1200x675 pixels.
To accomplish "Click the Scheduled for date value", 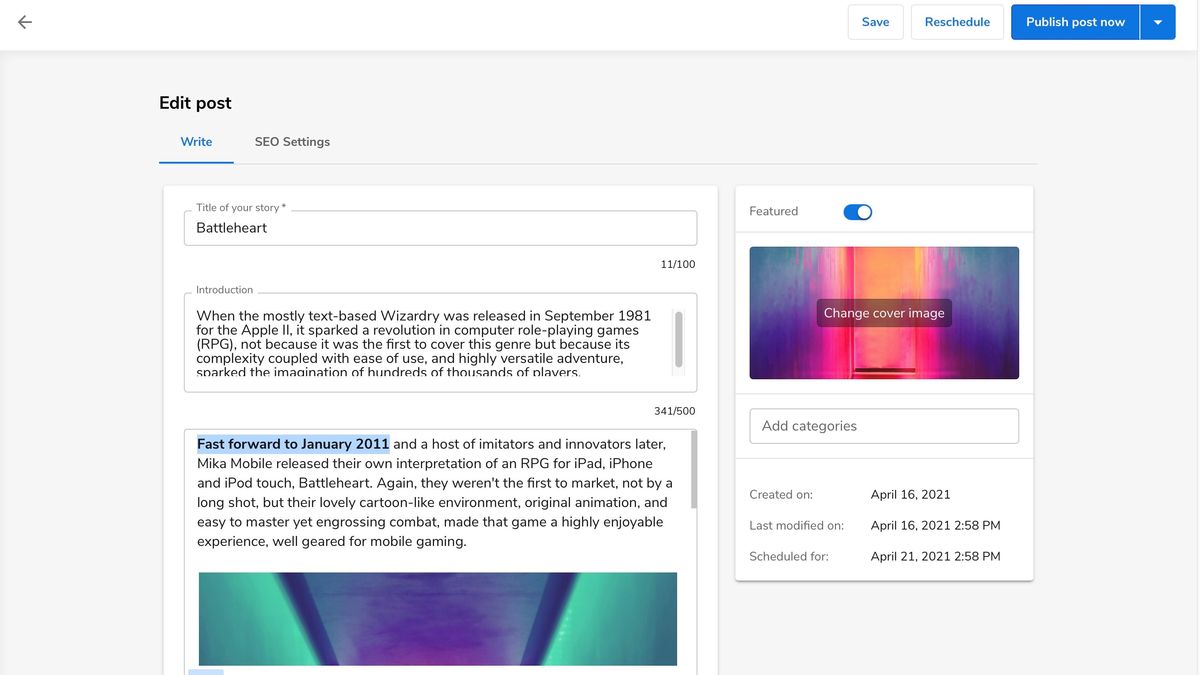I will pos(935,556).
